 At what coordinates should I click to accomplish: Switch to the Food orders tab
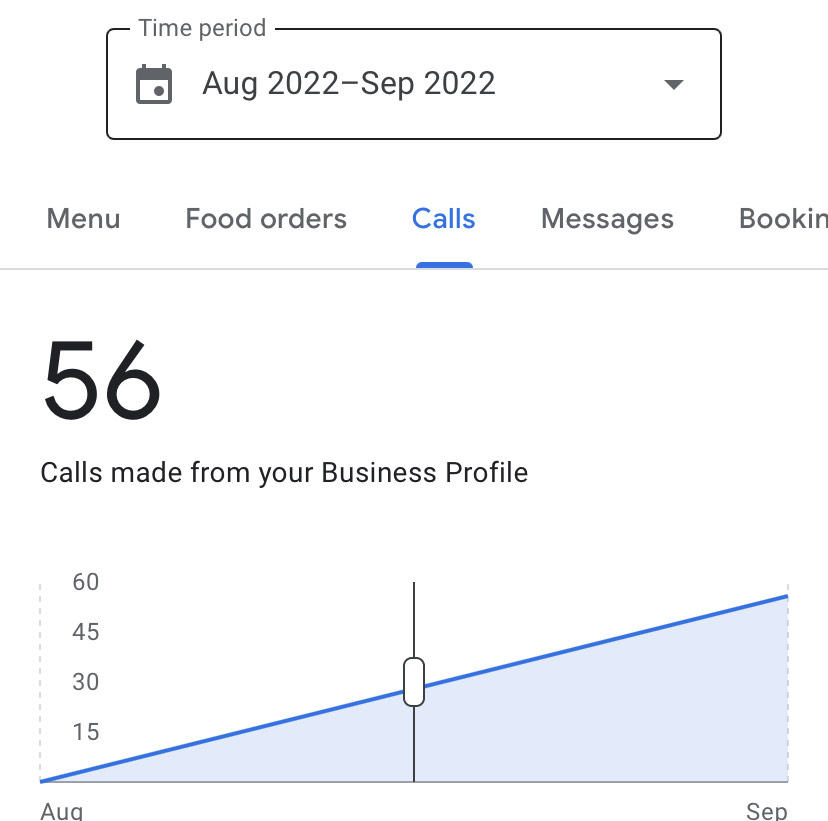(266, 219)
